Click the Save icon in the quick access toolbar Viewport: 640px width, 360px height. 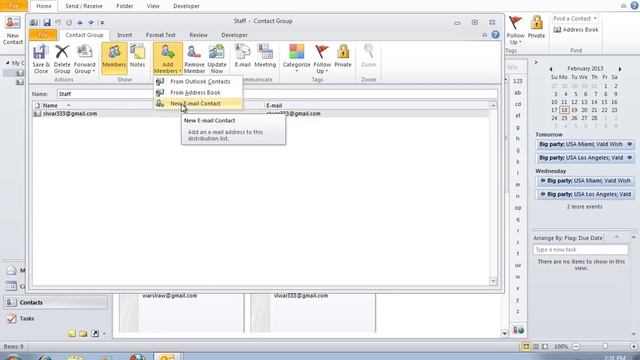coord(47,22)
